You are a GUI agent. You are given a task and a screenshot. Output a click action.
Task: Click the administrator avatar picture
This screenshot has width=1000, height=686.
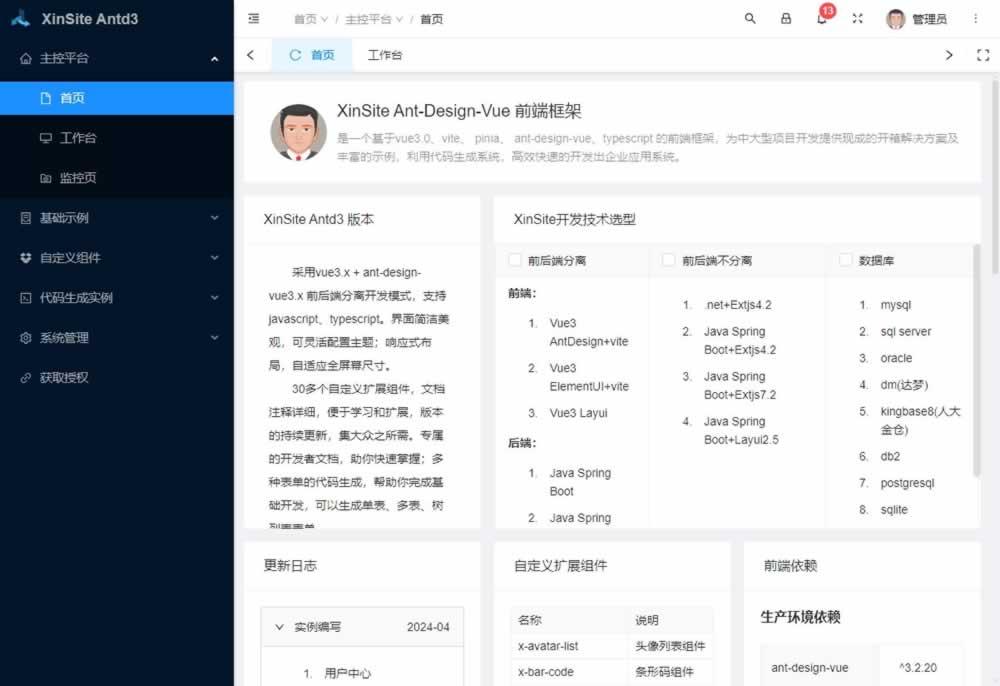click(x=895, y=19)
